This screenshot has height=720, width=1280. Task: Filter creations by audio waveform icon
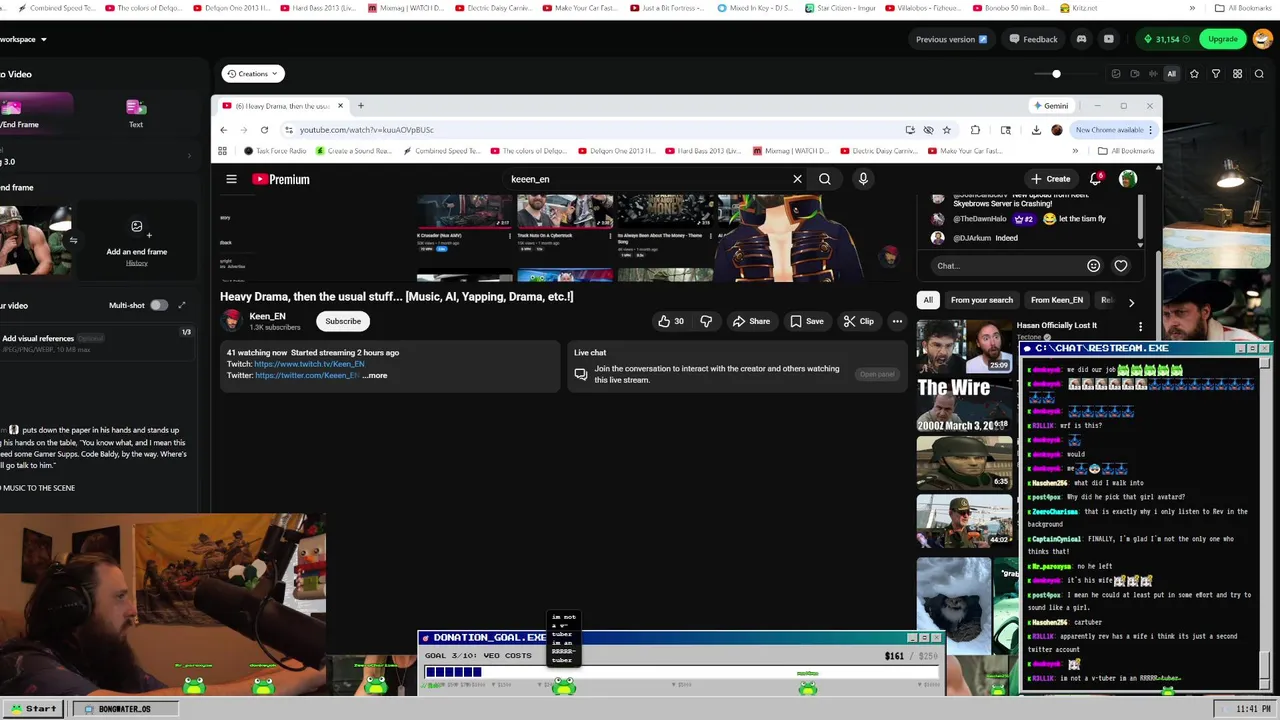coord(1153,73)
